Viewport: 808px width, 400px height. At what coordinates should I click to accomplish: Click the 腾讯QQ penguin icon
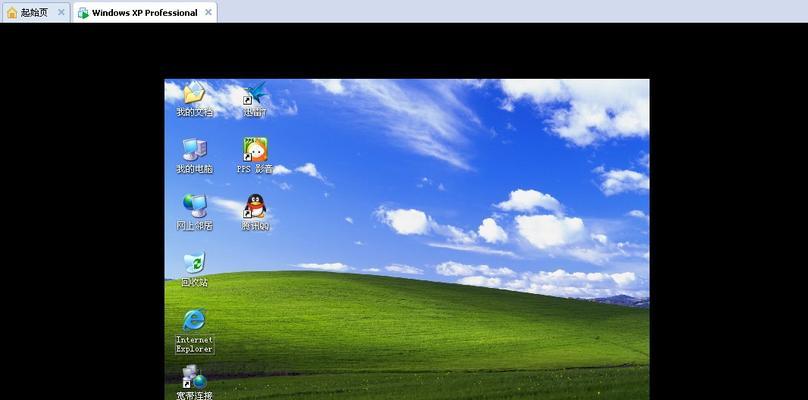(x=255, y=206)
